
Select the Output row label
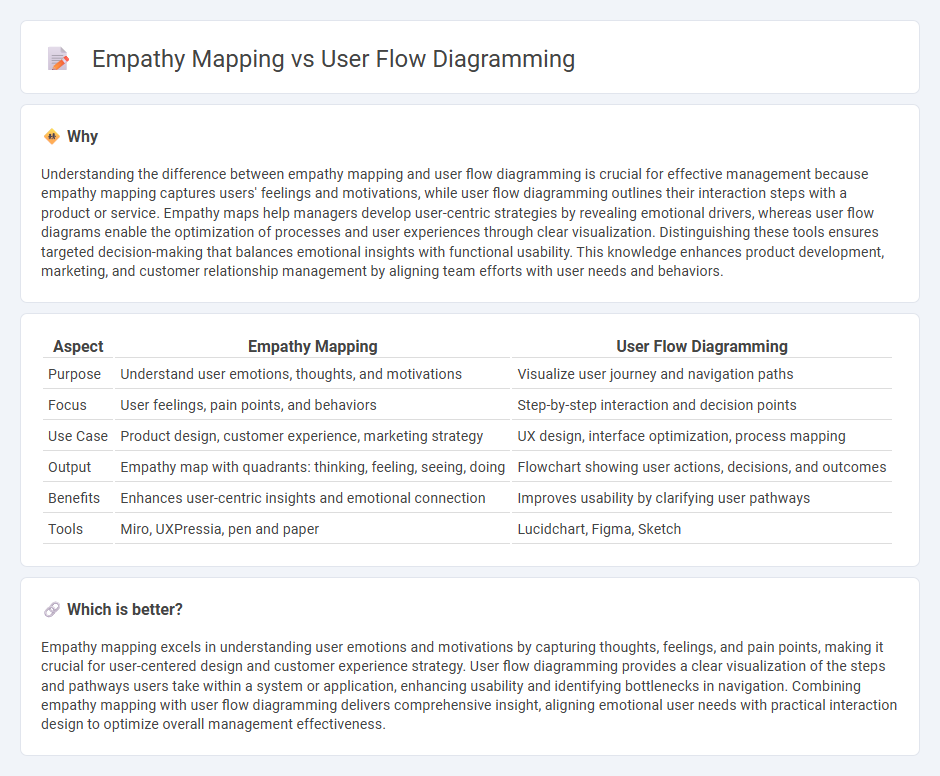coord(70,467)
